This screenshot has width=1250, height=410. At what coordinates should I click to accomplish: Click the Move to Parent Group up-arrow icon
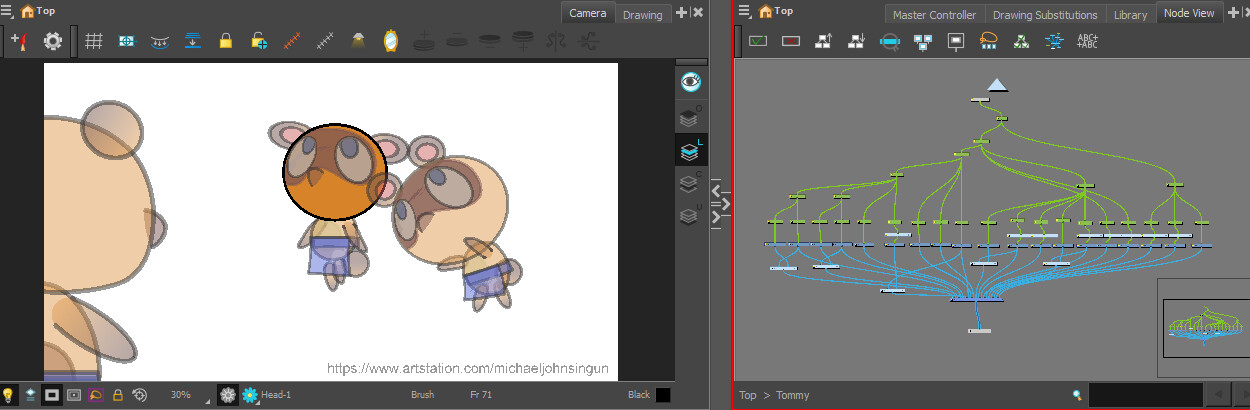824,41
